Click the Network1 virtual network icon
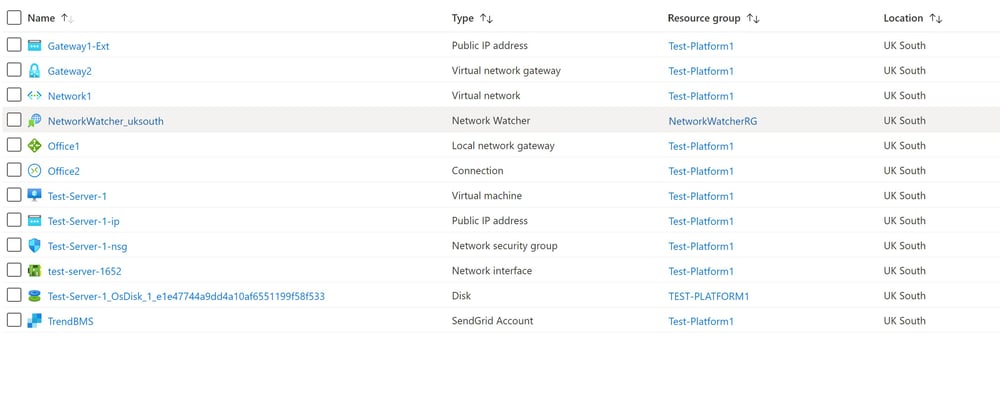Viewport: 1000px width, 399px height. pos(34,96)
